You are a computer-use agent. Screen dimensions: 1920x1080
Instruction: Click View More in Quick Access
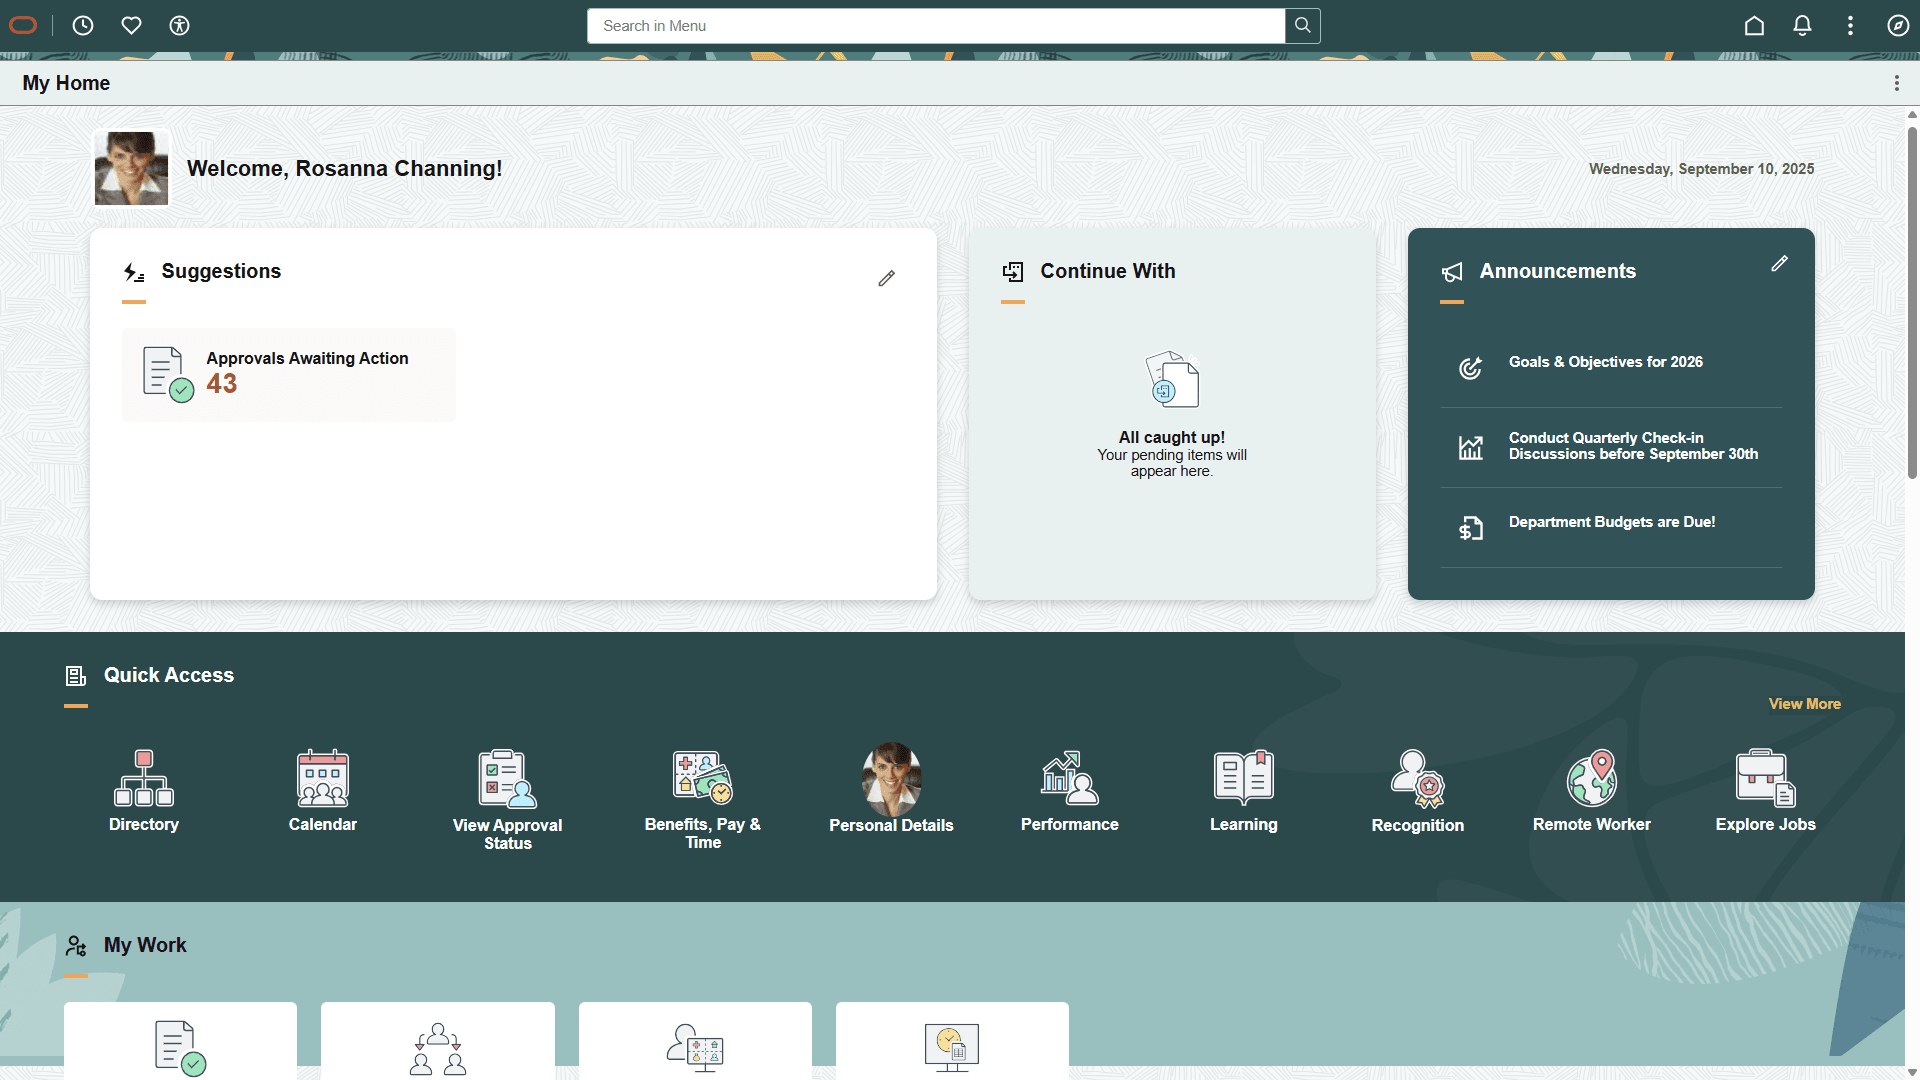pos(1804,704)
